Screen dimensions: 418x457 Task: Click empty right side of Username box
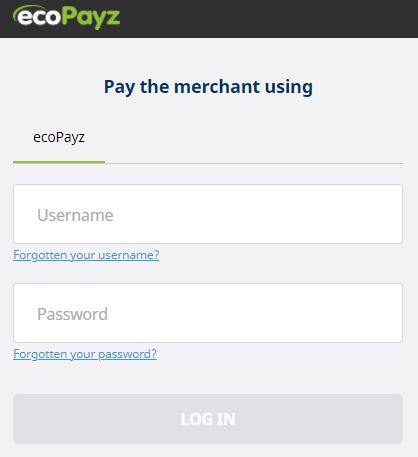(x=300, y=214)
